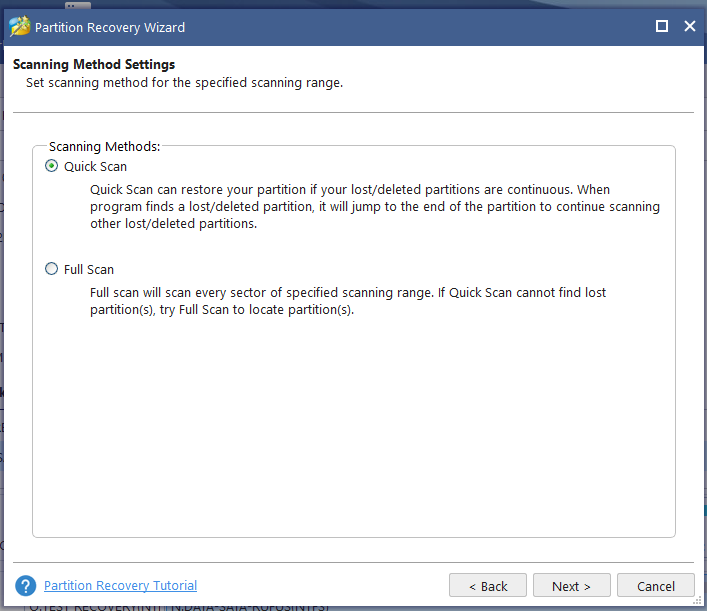Click the Scanning Method Settings heading
Screen dimensions: 707x611
point(94,64)
